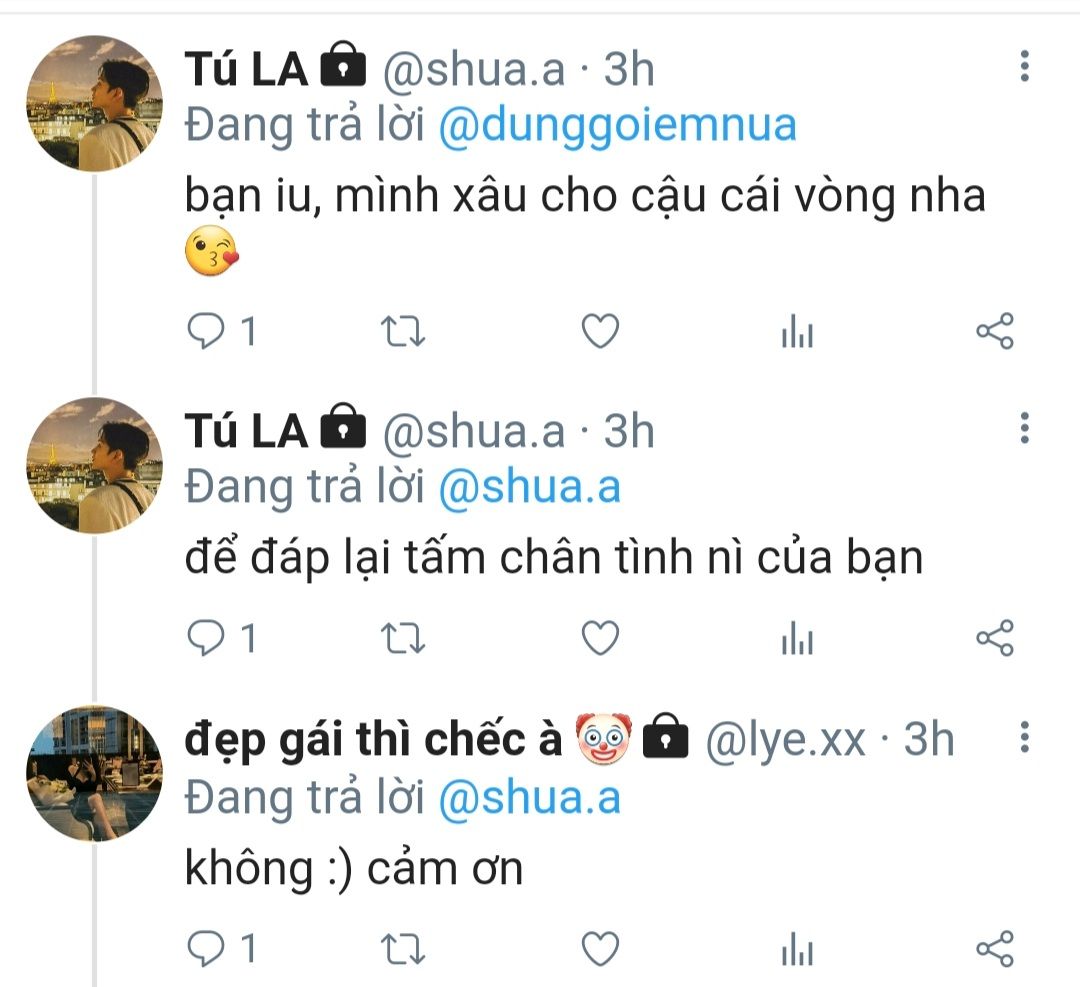1080x987 pixels.
Task: Open more options for first Tú LA tweet
Action: point(1024,67)
